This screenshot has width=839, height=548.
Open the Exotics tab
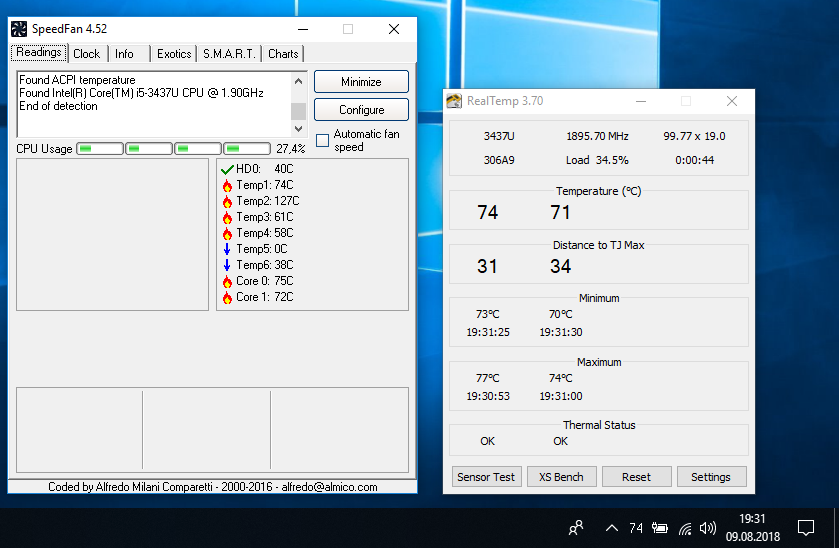tap(174, 54)
